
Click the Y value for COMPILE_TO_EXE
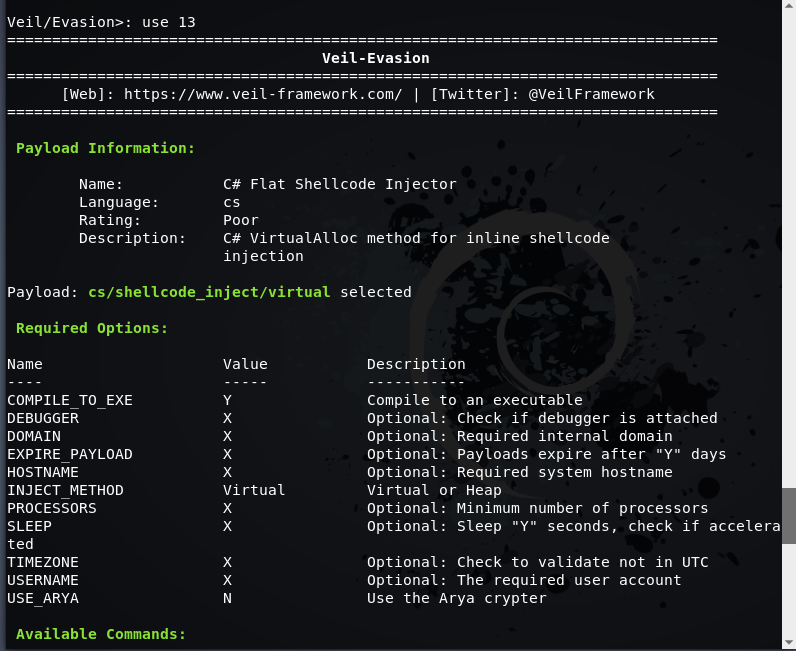[x=227, y=400]
